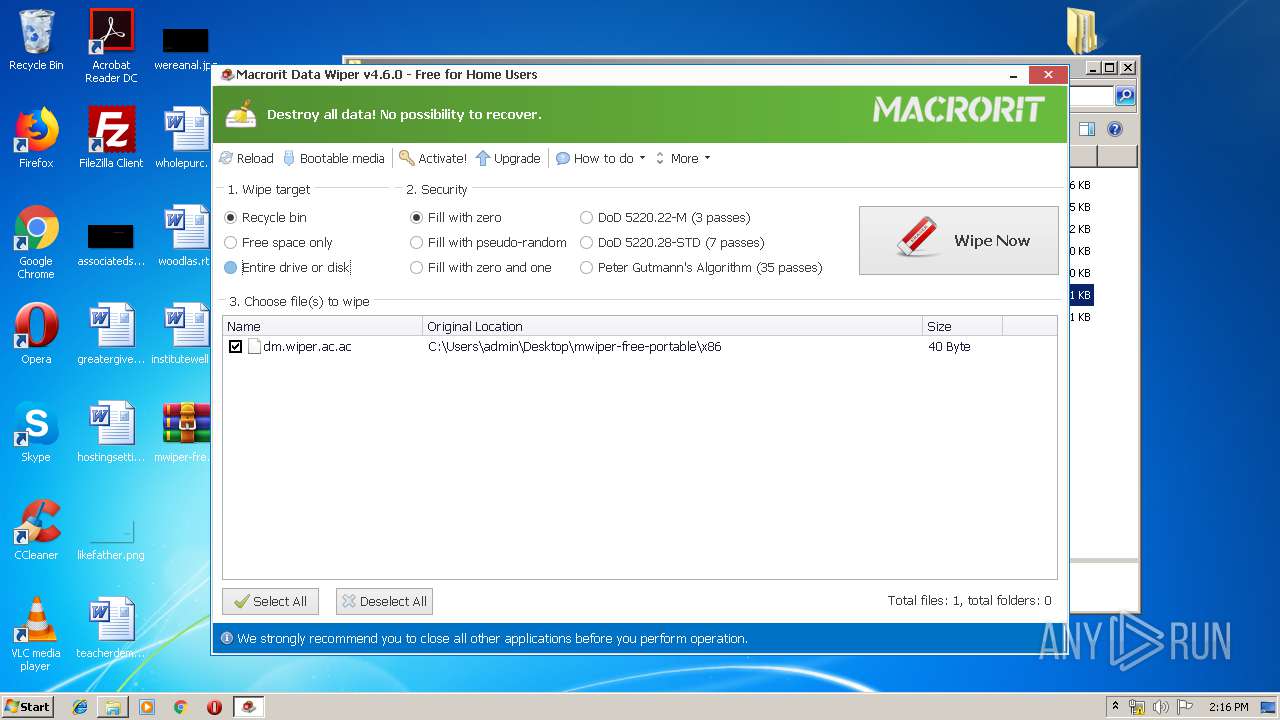Click the 40 Byte size cell
1280x720 pixels.
click(949, 347)
